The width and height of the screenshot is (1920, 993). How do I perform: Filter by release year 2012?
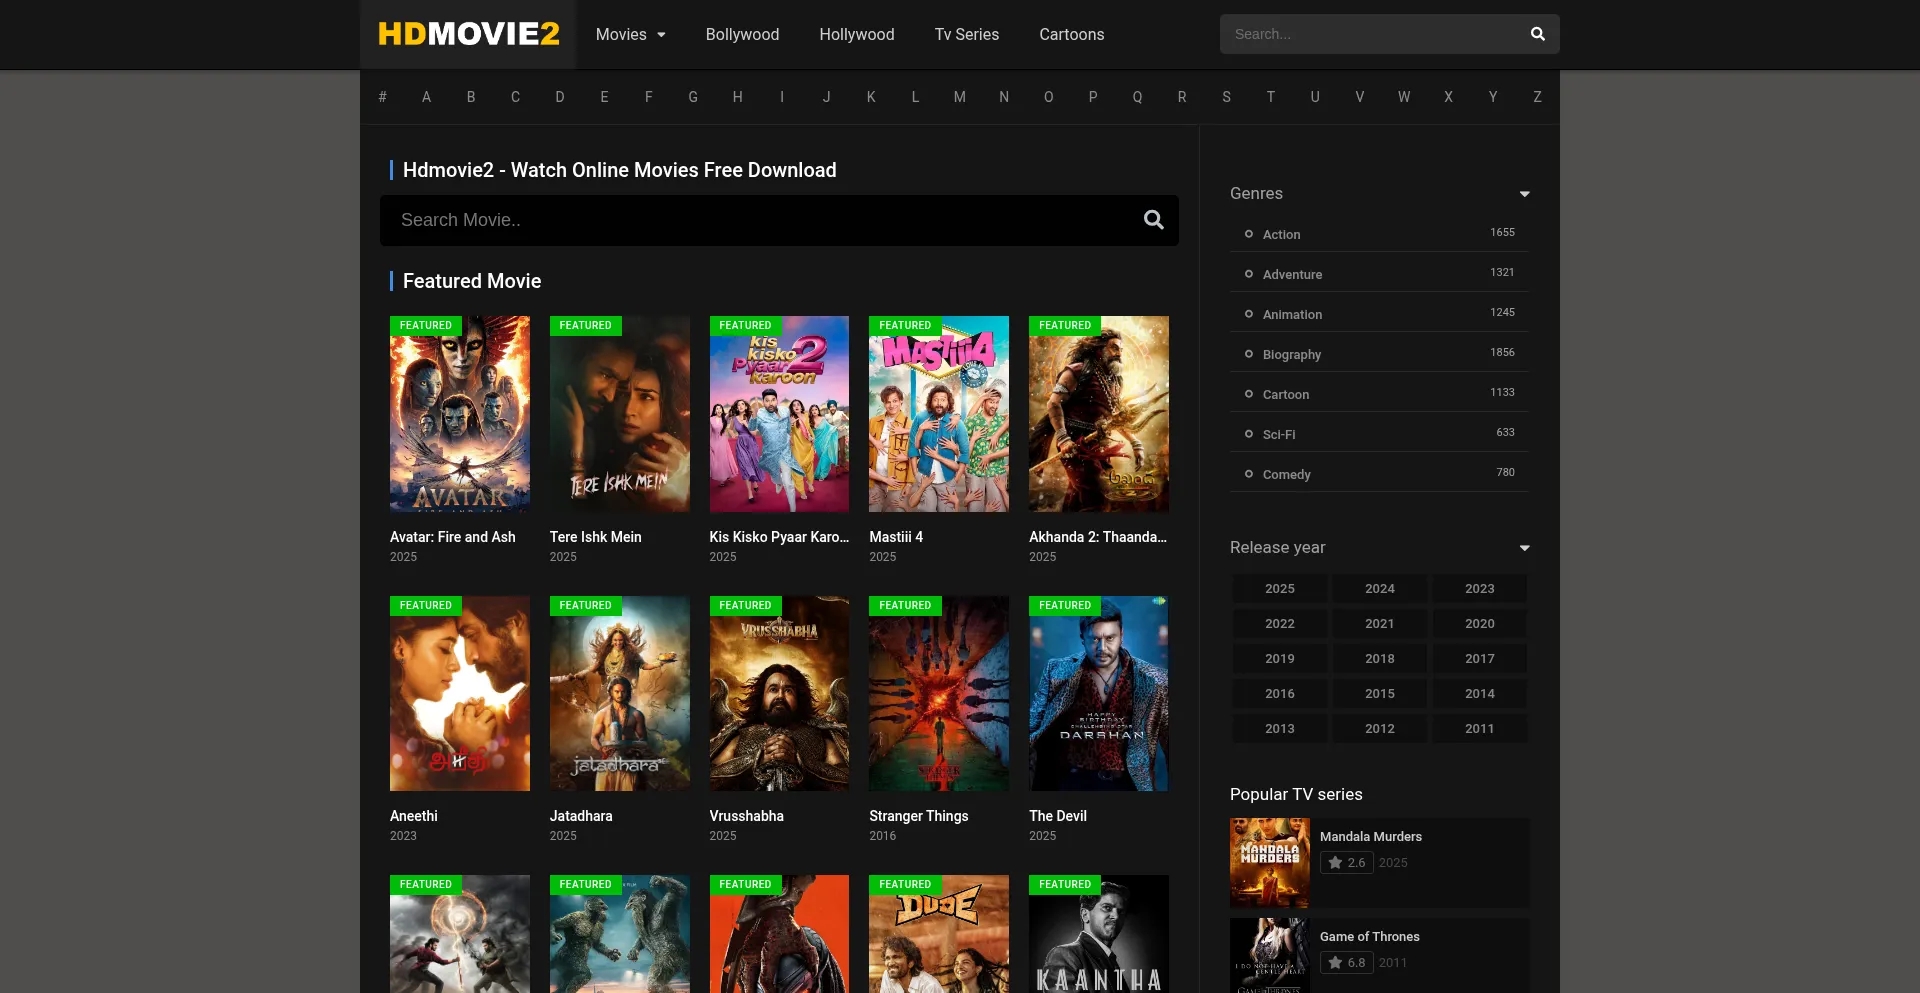[1380, 729]
